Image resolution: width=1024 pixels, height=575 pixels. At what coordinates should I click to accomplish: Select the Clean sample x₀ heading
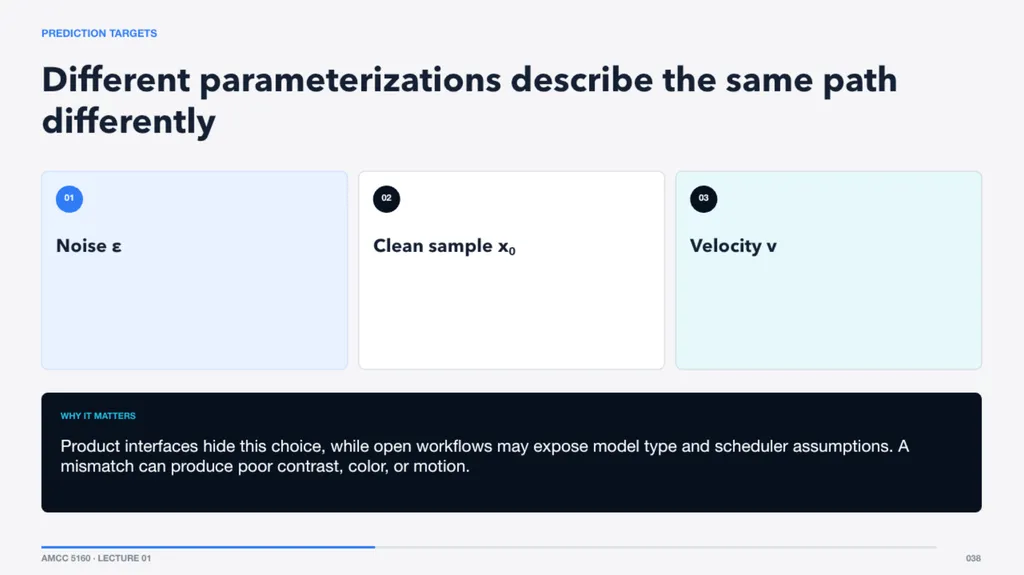point(444,246)
